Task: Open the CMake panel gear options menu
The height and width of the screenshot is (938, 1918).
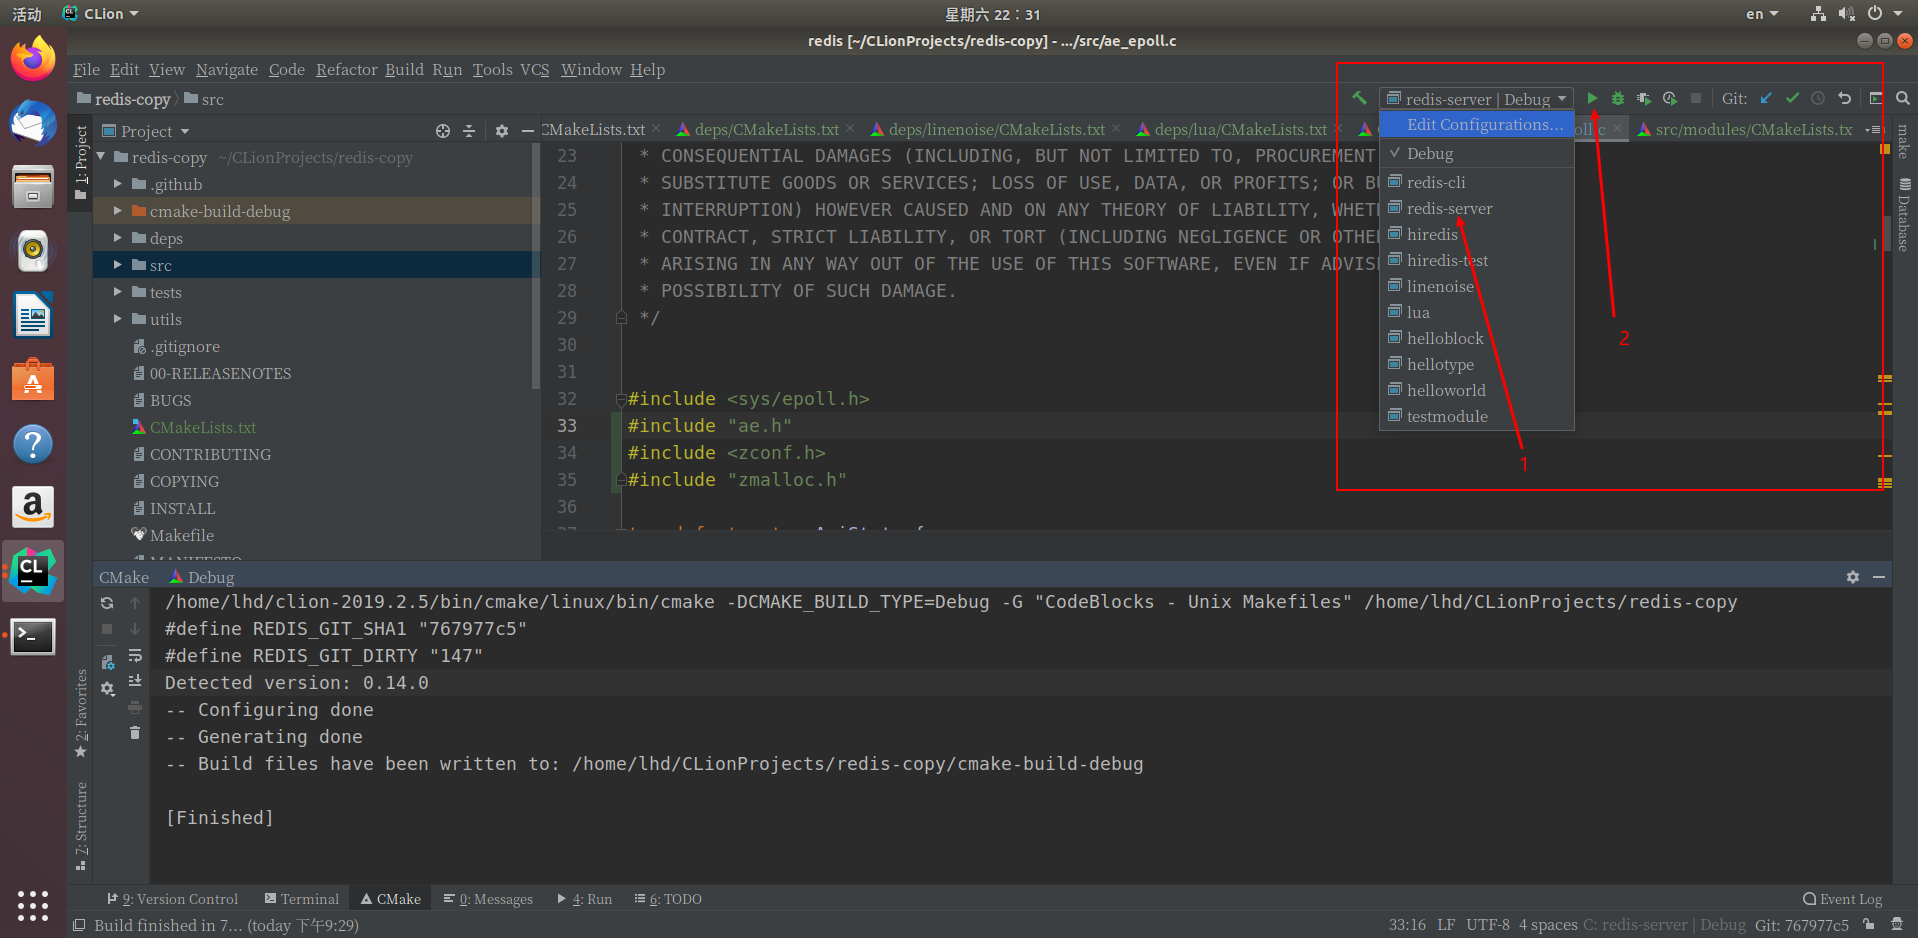Action: coord(108,689)
